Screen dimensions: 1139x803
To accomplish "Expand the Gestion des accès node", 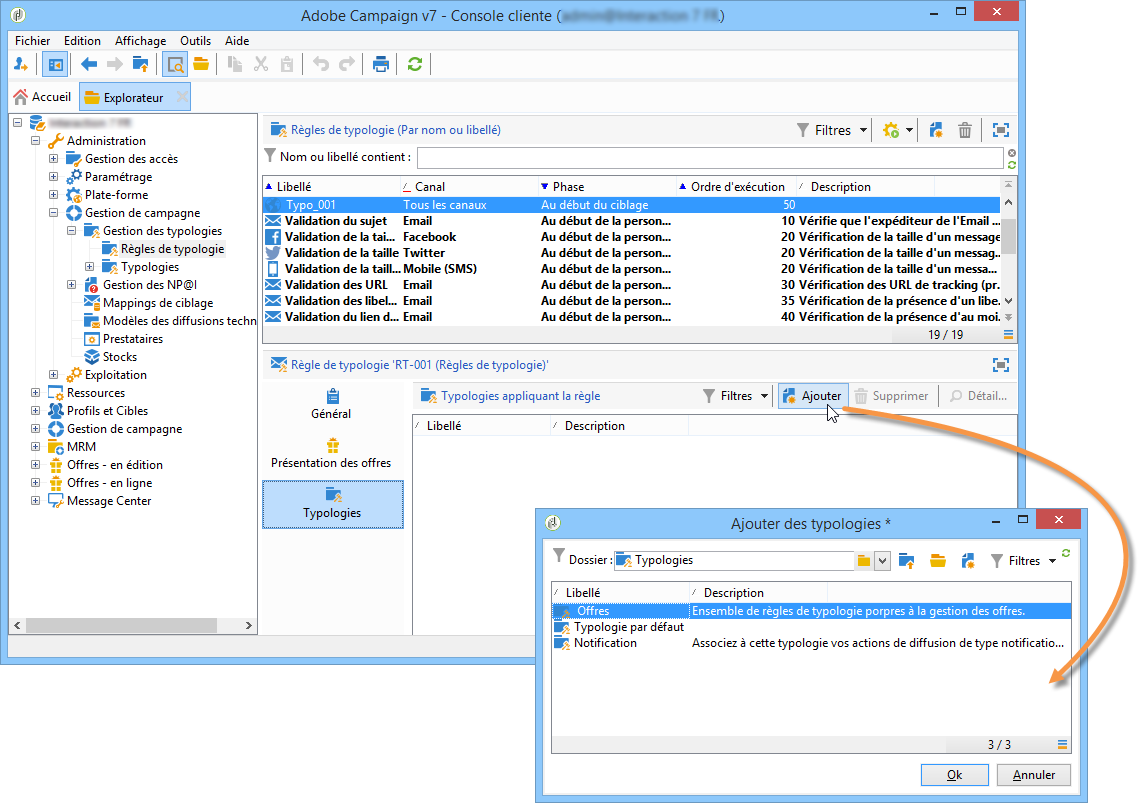I will [54, 158].
